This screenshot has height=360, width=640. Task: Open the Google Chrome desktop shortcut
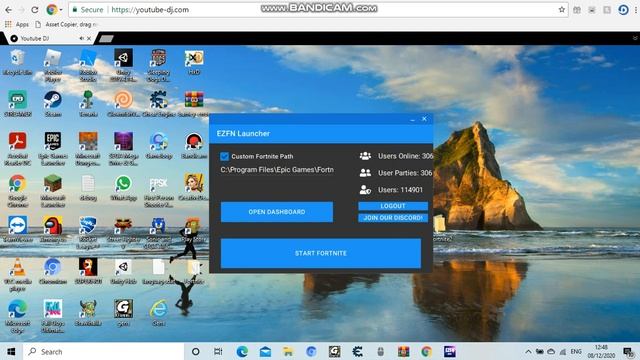[17, 191]
